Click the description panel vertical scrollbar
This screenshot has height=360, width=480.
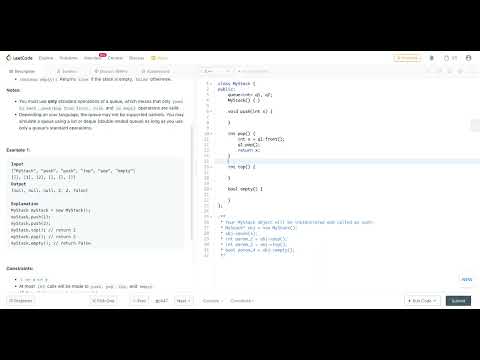(192, 183)
